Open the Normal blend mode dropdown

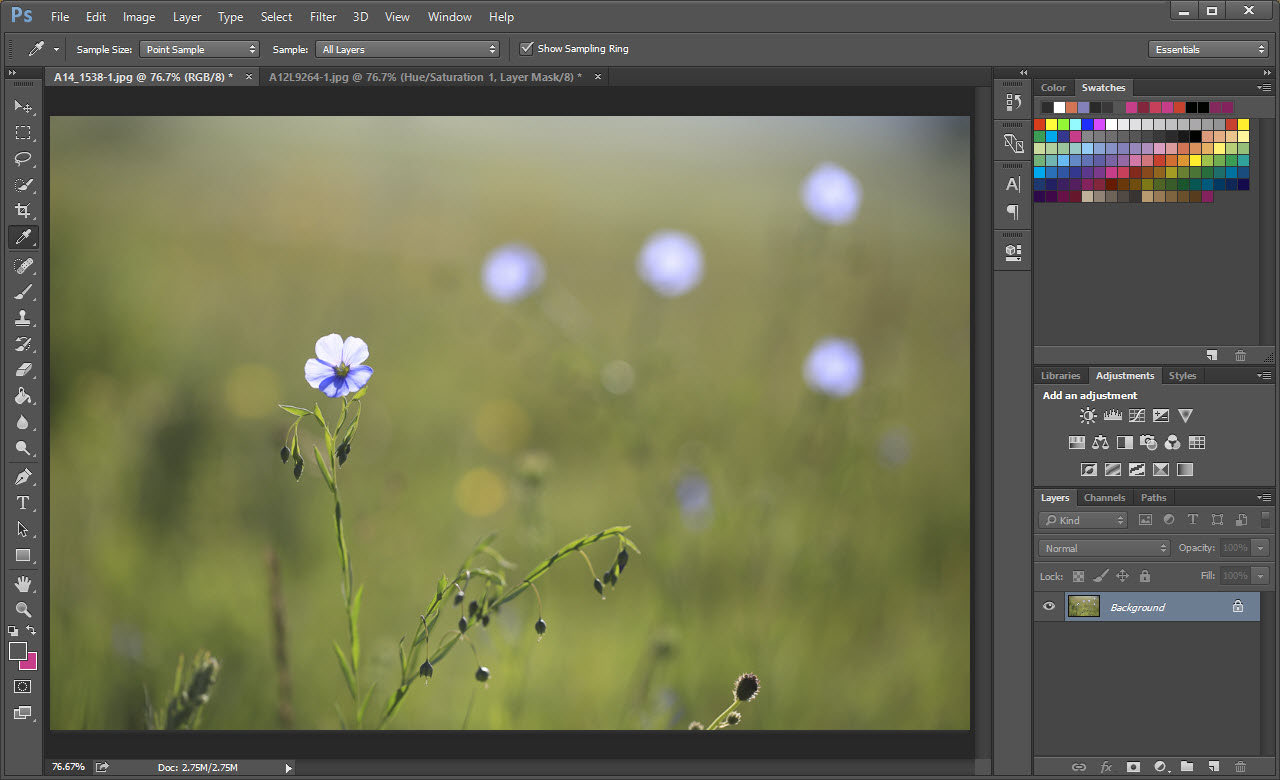tap(1104, 548)
